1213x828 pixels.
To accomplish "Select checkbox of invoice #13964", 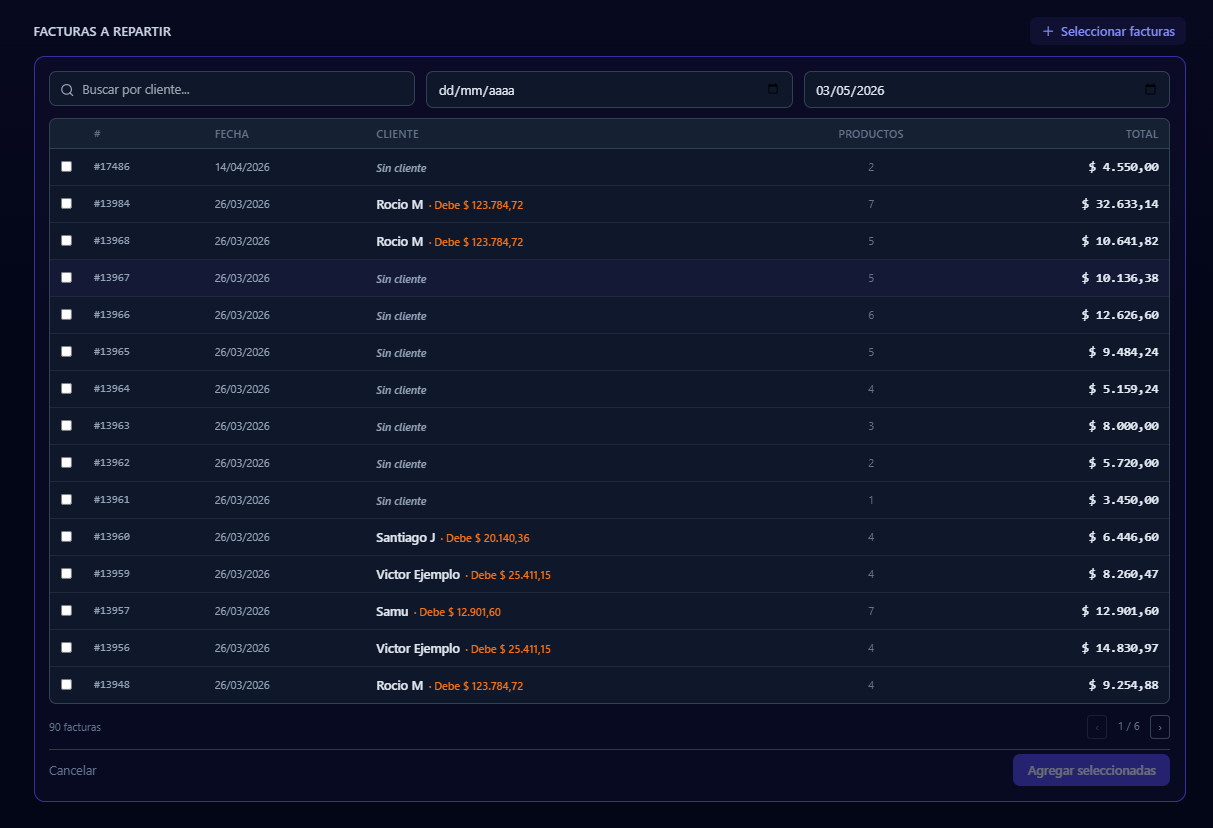I will (66, 388).
